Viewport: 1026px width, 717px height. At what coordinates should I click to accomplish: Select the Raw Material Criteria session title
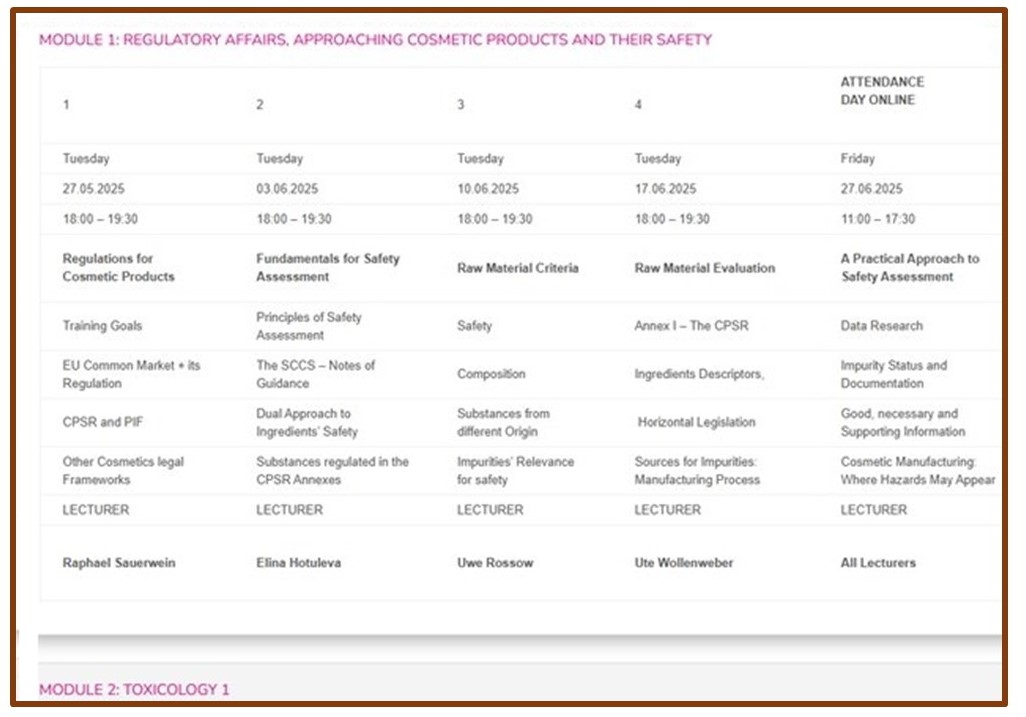pyautogui.click(x=517, y=268)
